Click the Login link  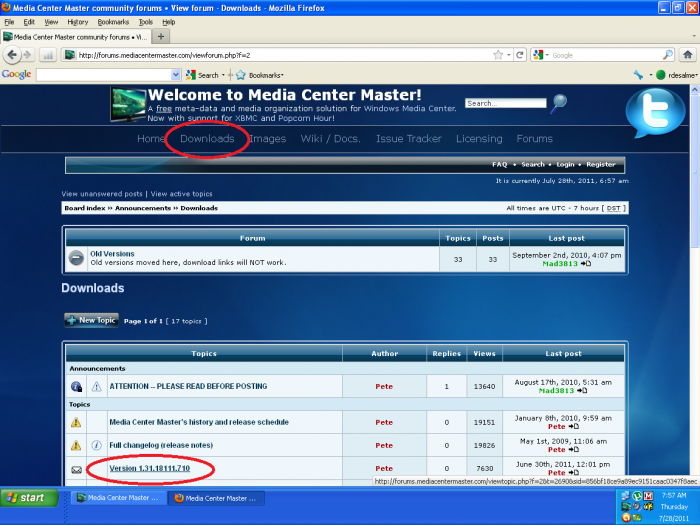pos(565,164)
